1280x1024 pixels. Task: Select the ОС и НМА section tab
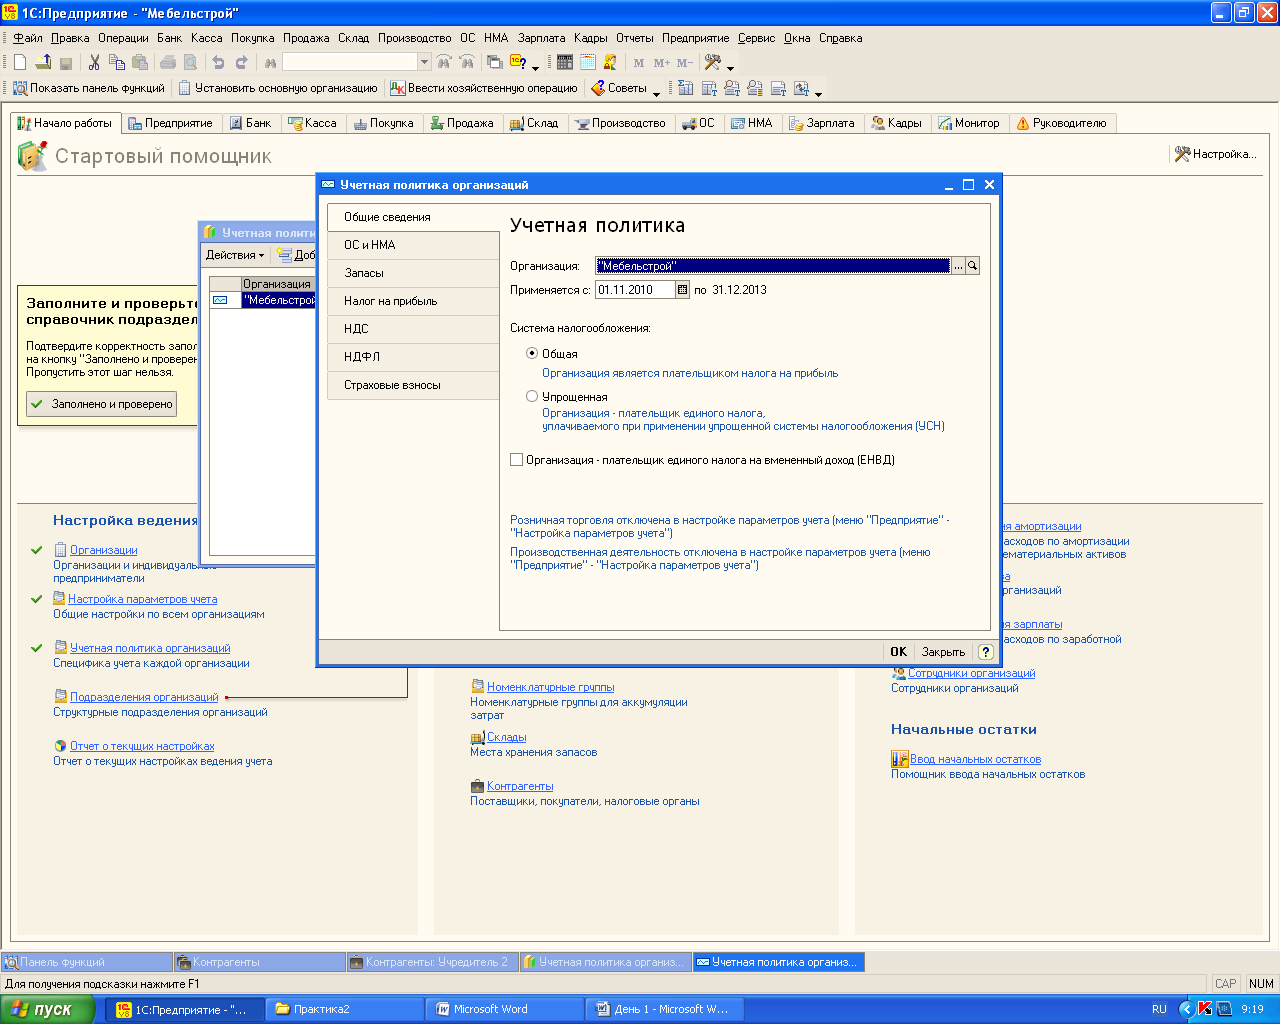click(413, 245)
